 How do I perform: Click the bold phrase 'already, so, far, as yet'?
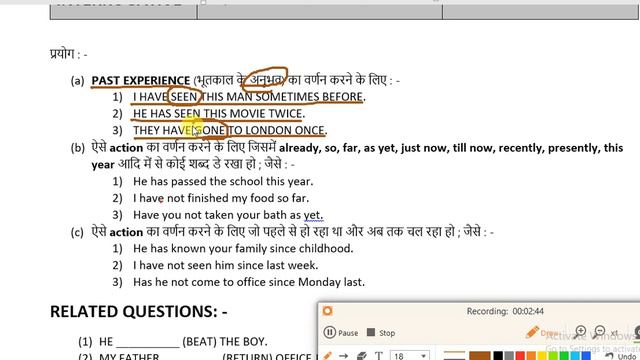(x=338, y=148)
